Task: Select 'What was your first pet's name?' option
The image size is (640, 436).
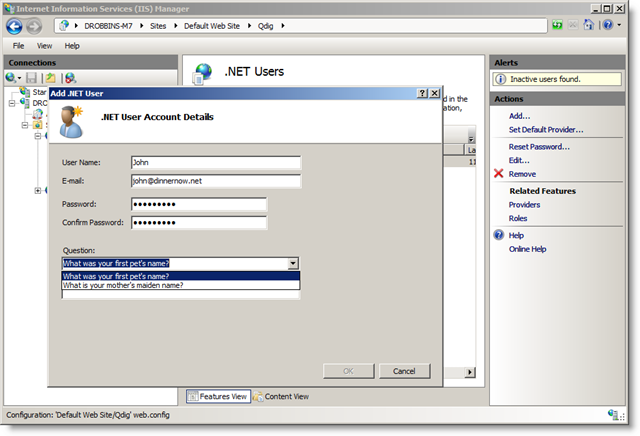Action: [x=181, y=276]
